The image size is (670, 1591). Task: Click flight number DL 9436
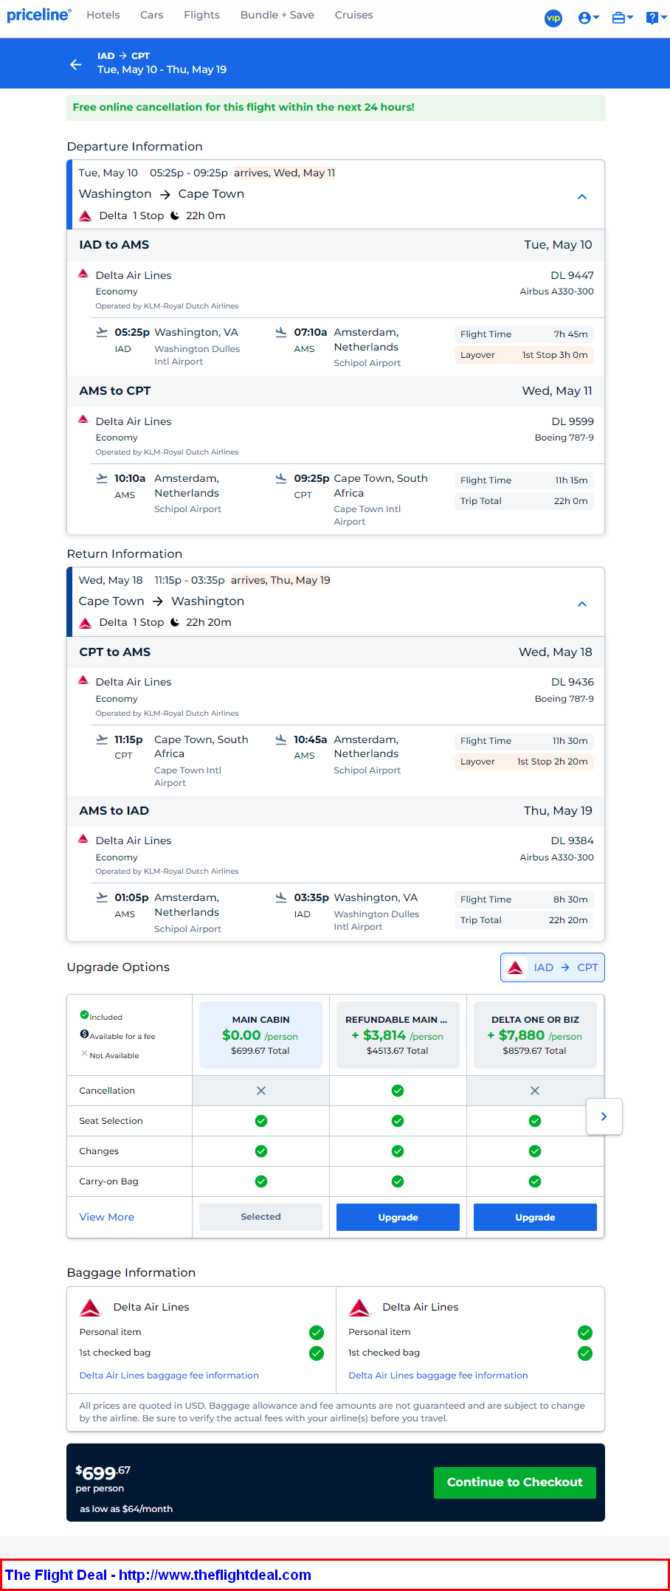tap(572, 682)
